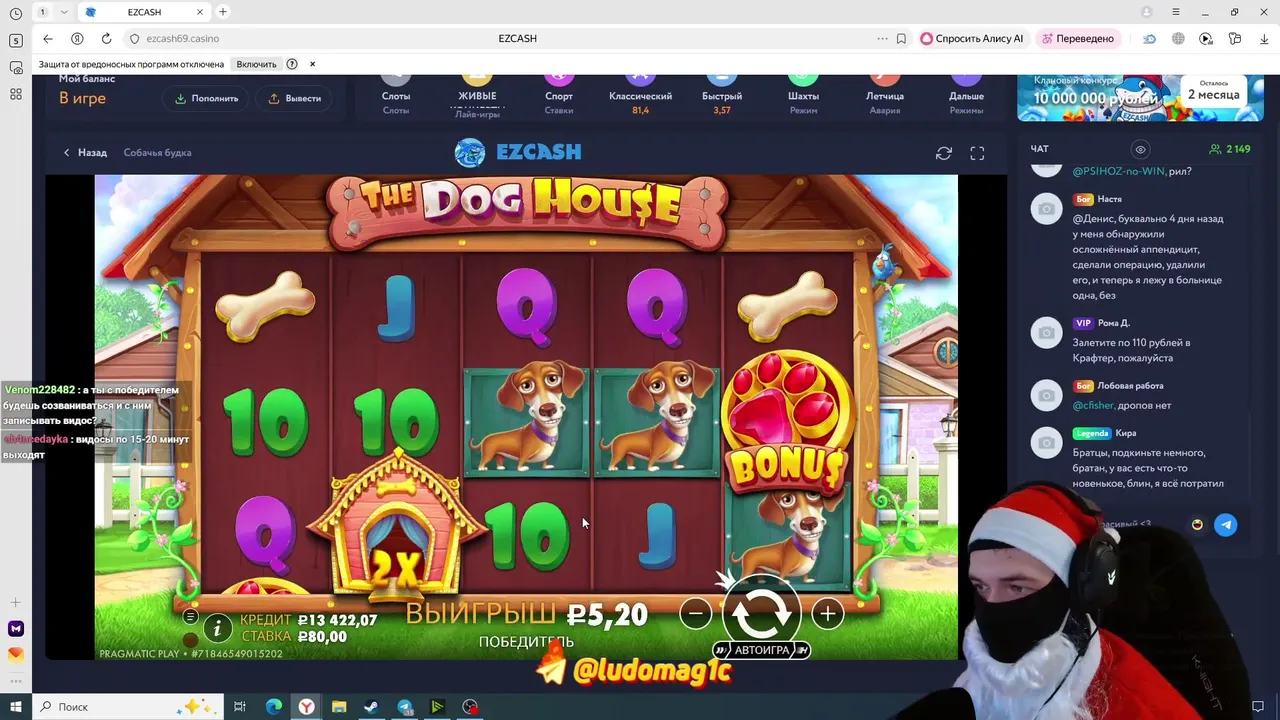Open Yandex home button
This screenshot has width=1280, height=720.
tap(77, 38)
